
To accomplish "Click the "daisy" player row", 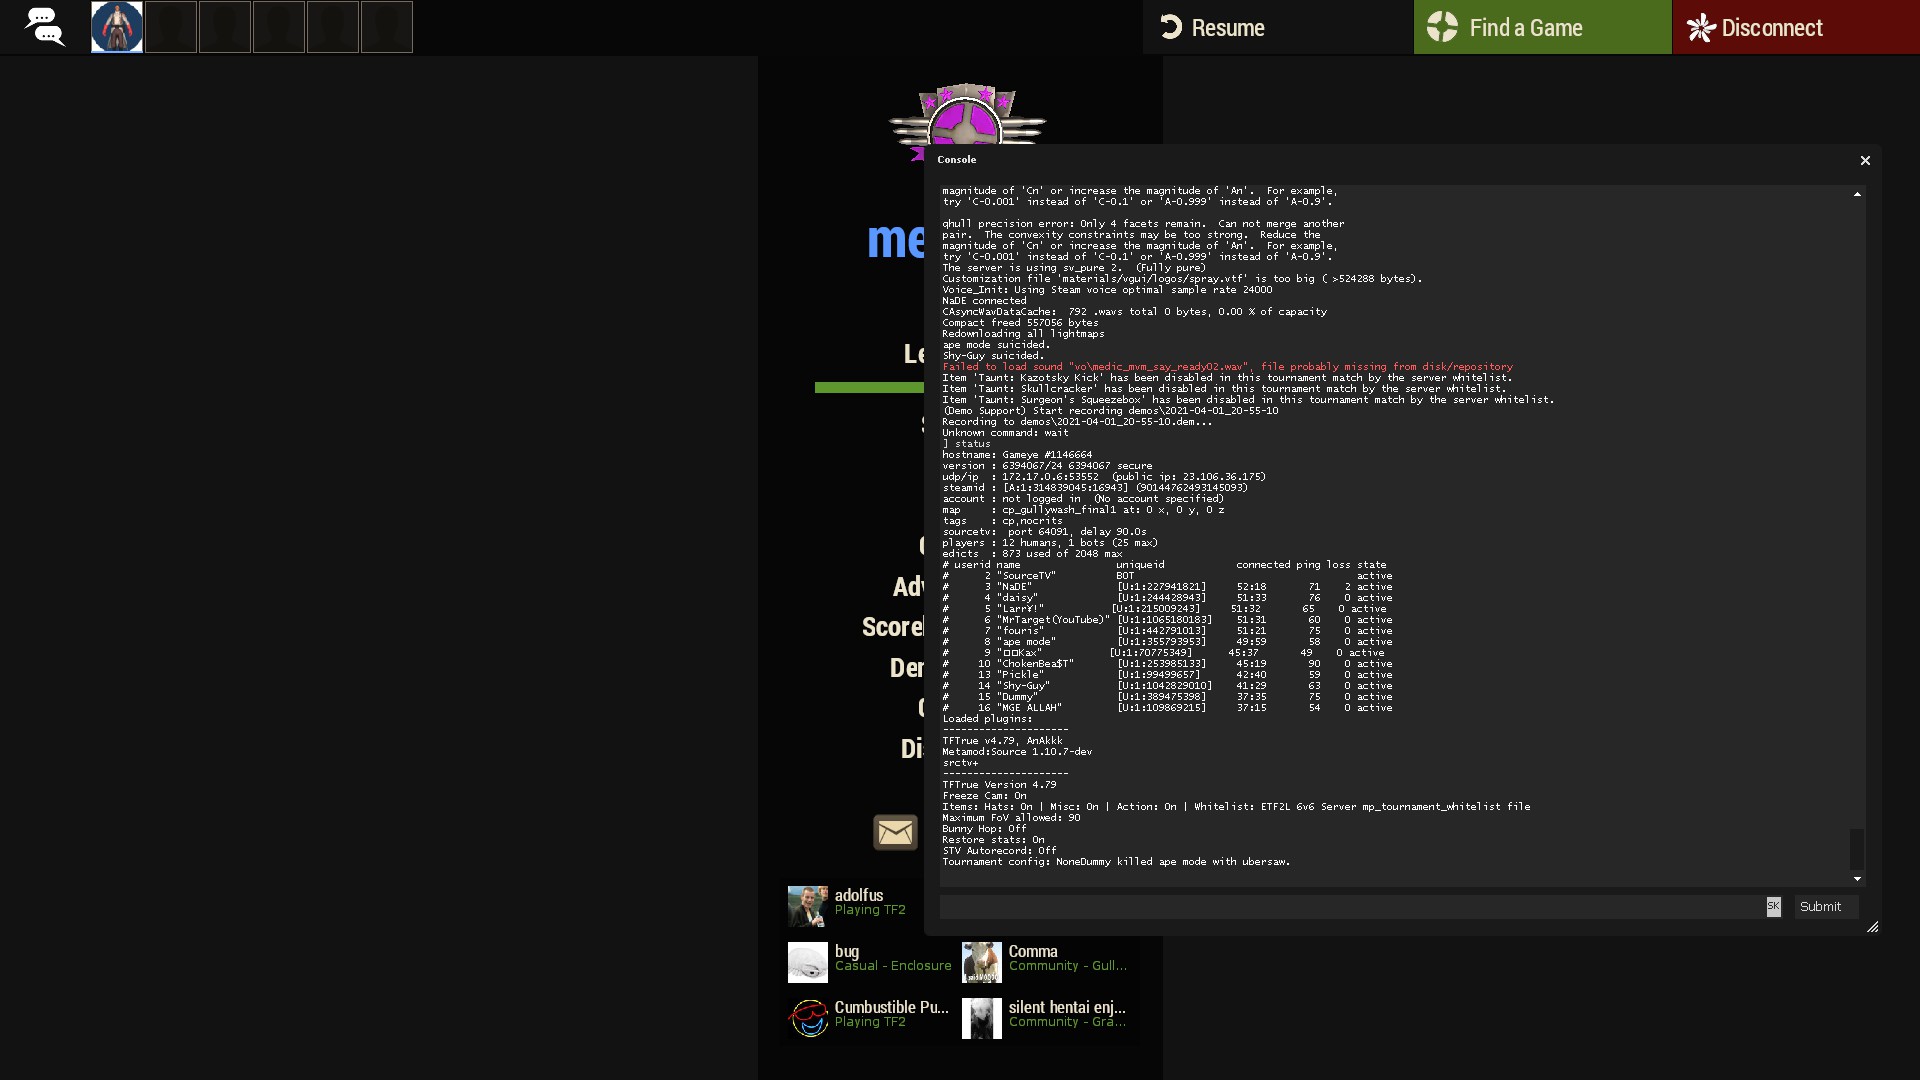I will point(1167,598).
